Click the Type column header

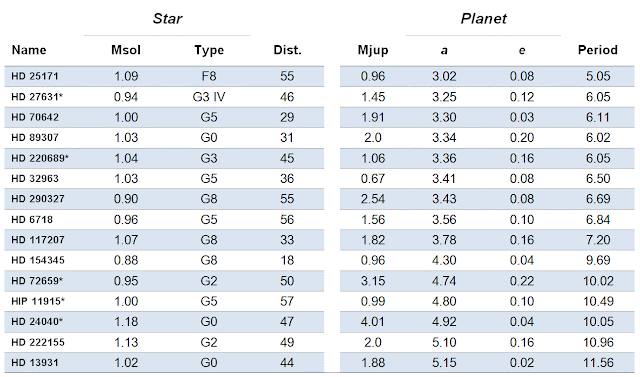209,50
